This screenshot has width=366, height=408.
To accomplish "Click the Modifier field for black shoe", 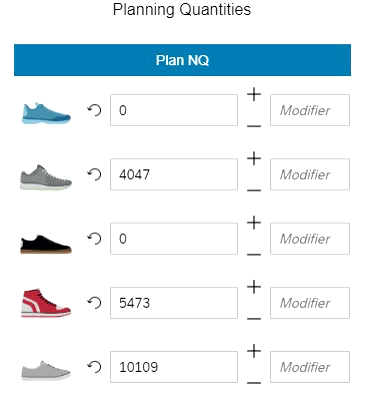I will (310, 239).
